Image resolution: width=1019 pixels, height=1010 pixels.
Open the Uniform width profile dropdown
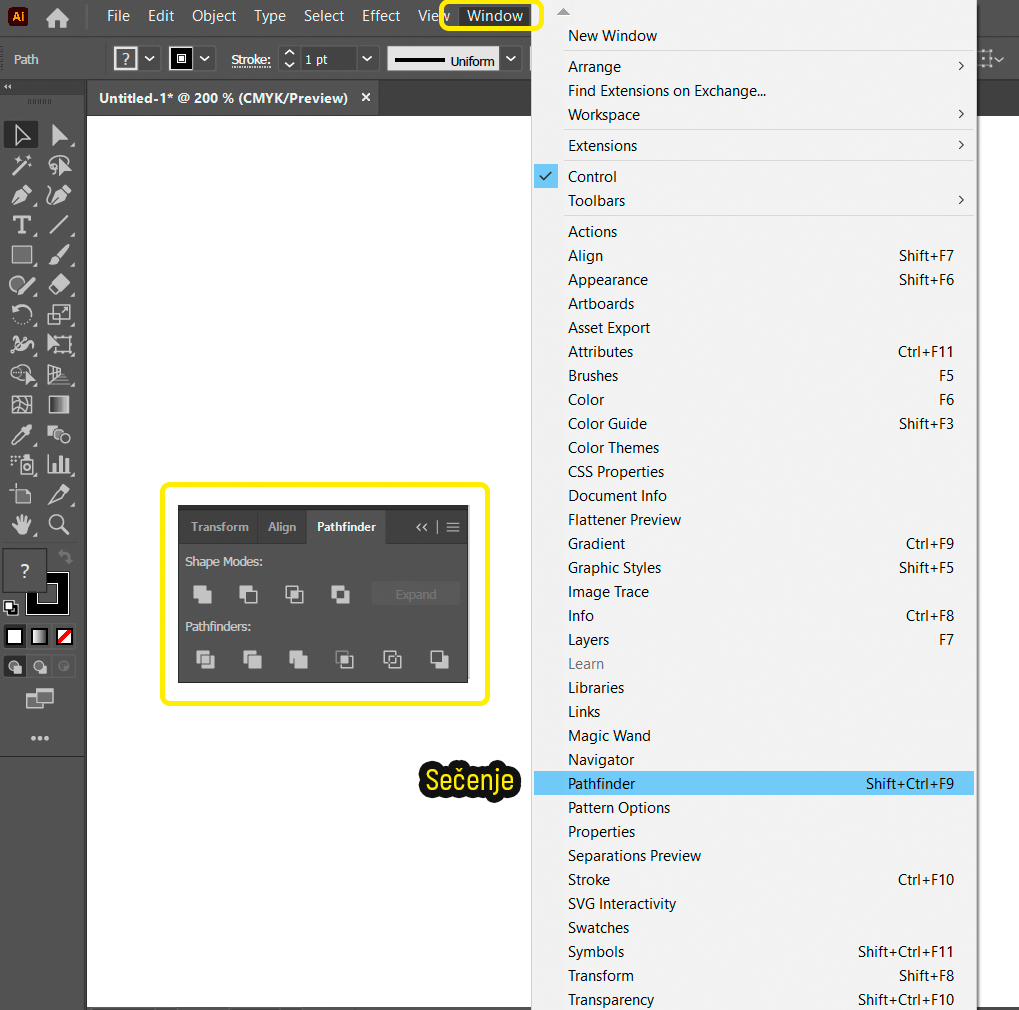[x=511, y=59]
